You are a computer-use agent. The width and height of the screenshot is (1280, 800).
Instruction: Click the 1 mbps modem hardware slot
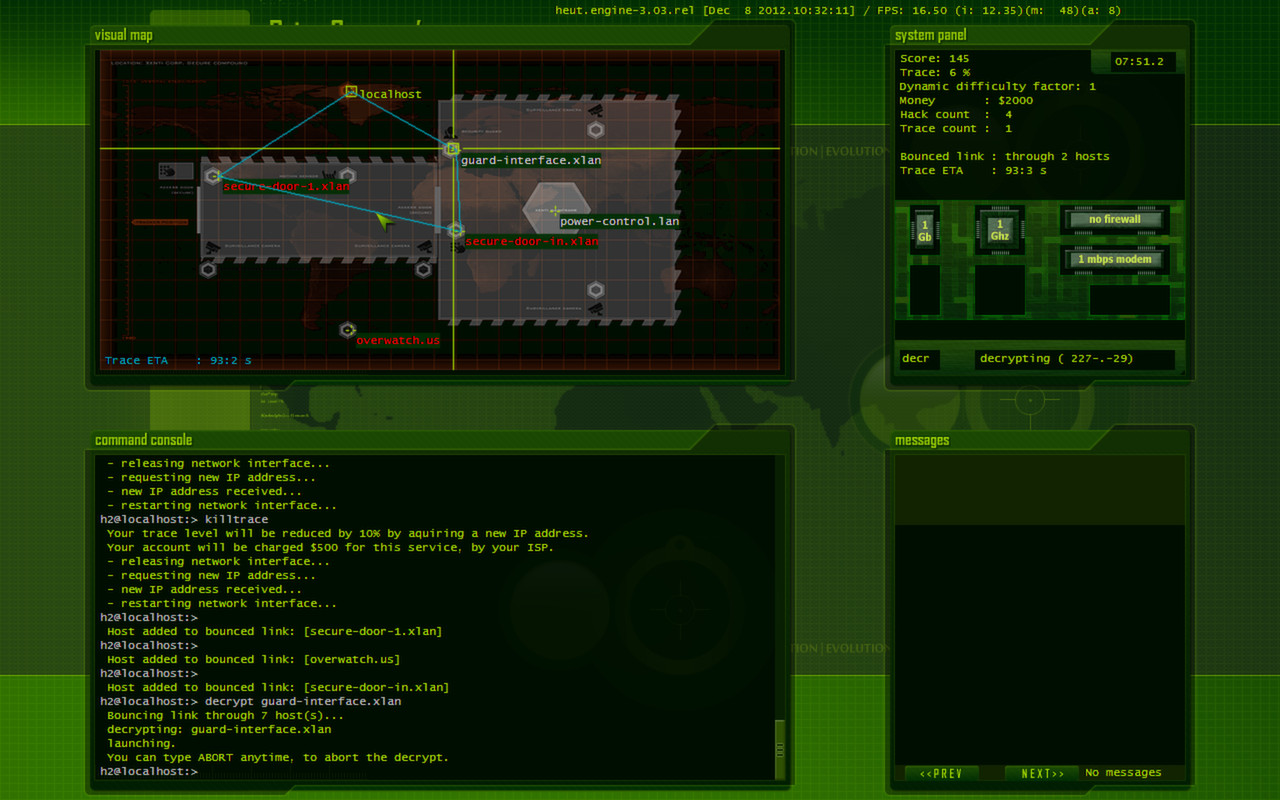(1113, 259)
